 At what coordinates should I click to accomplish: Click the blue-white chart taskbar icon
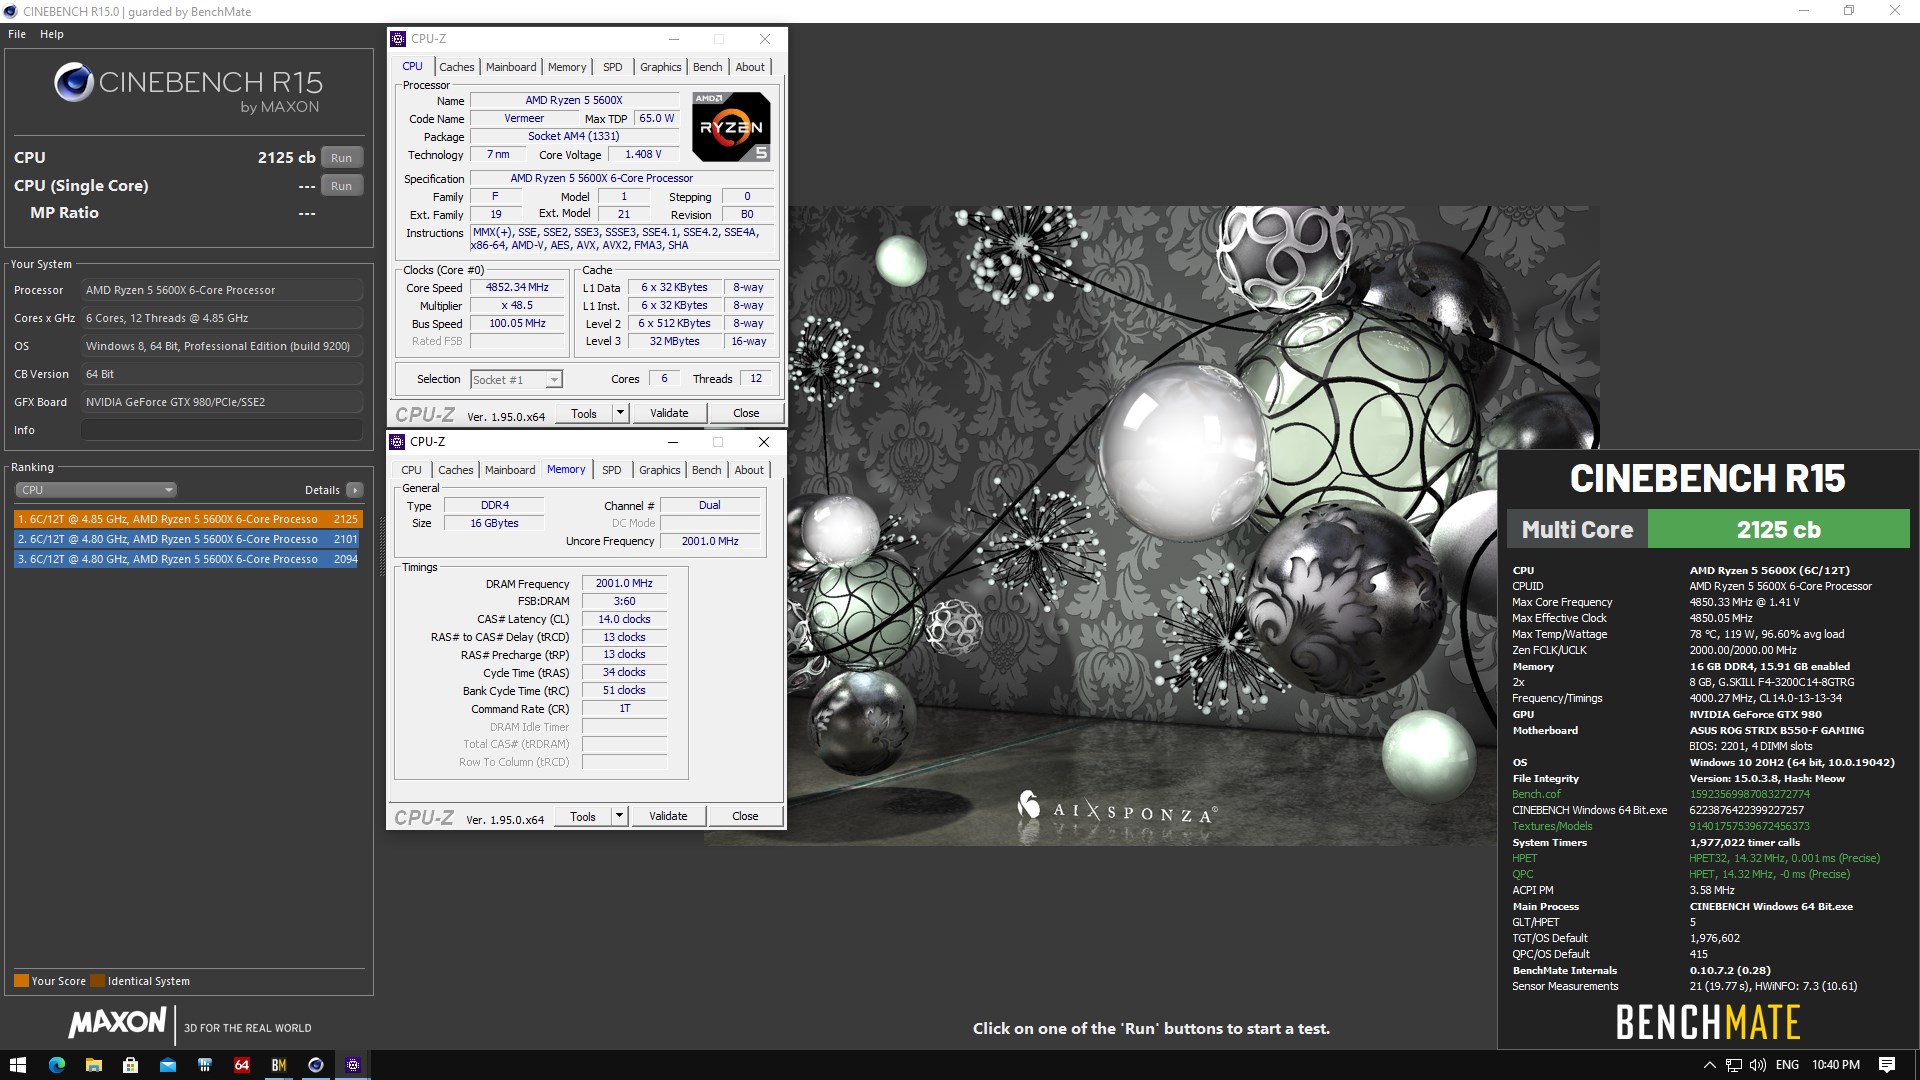[x=204, y=1065]
